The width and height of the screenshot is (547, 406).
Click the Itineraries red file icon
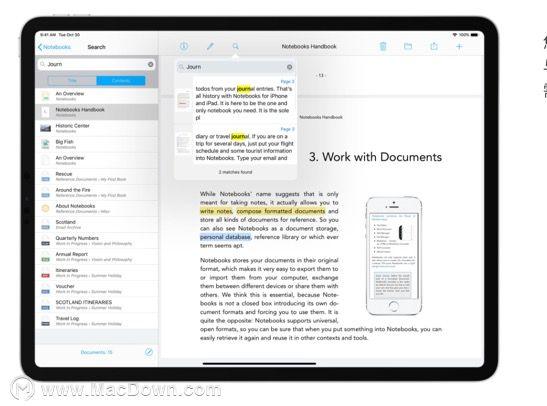click(45, 273)
